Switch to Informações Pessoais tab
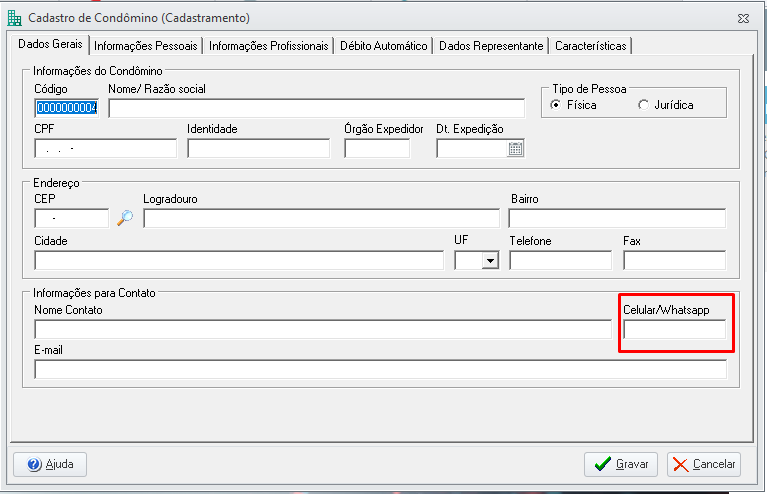This screenshot has width=767, height=494. pos(146,46)
